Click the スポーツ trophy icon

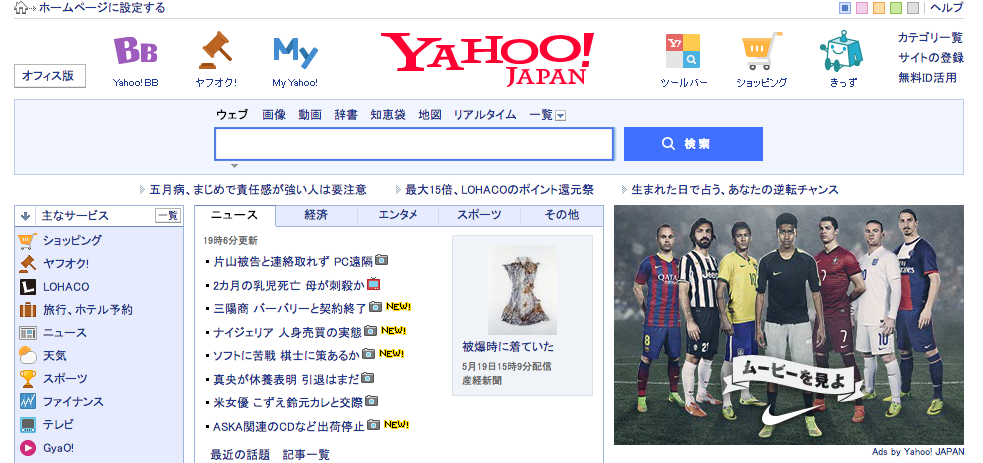28,378
